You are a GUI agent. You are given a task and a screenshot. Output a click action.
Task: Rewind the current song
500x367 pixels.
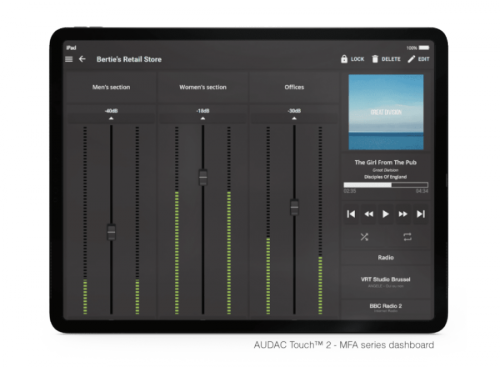[369, 214]
